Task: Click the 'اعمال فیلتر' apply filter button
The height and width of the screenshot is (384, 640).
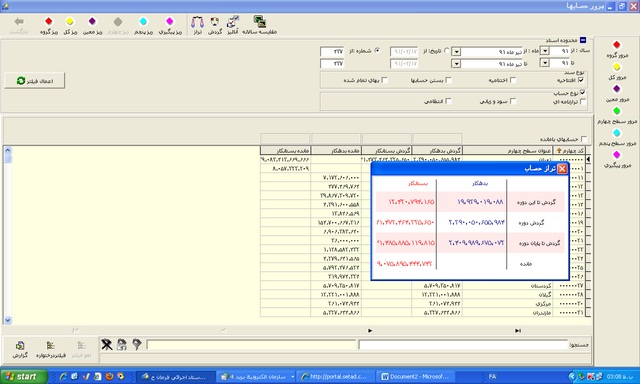Action: [35, 81]
